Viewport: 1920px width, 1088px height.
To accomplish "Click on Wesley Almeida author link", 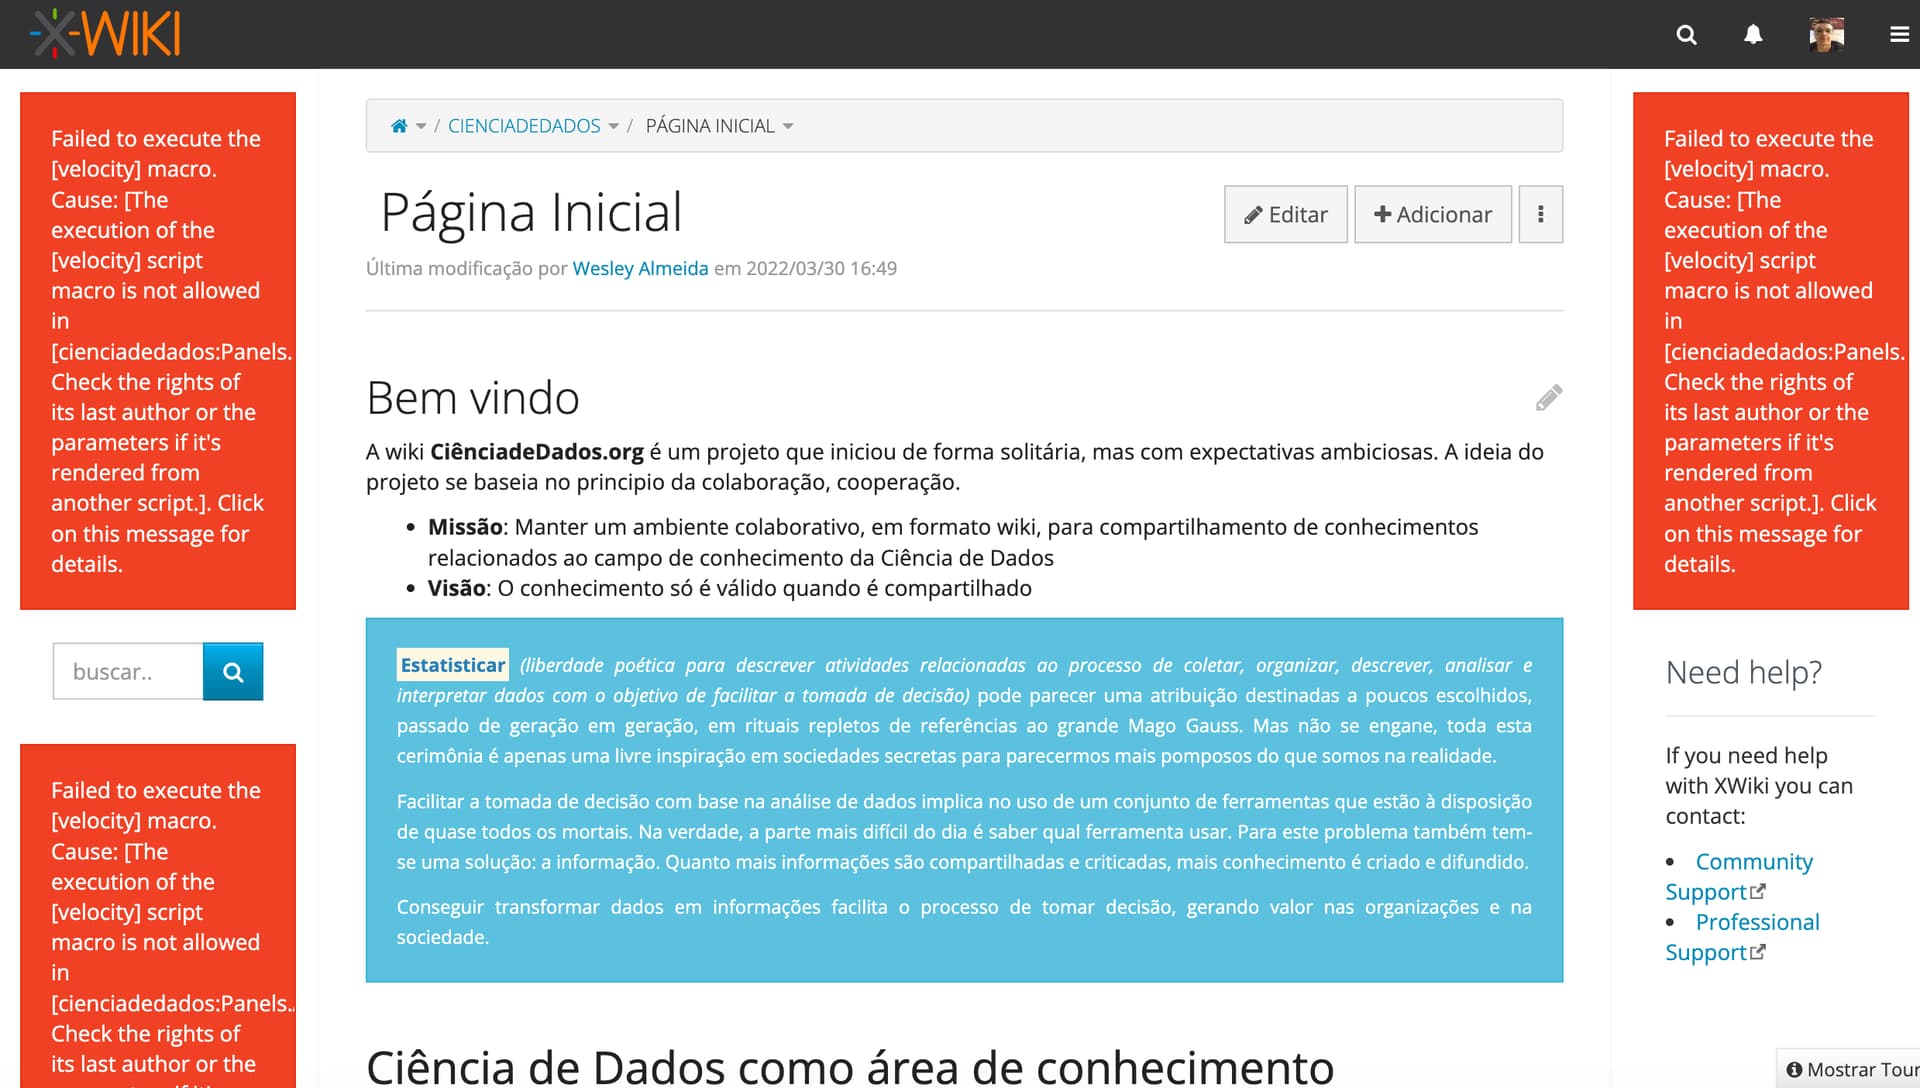I will coord(640,268).
